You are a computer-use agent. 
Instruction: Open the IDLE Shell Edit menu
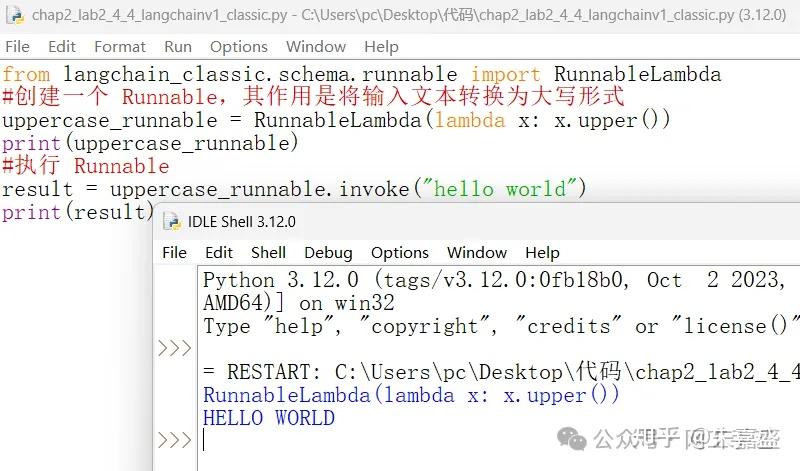tap(219, 253)
